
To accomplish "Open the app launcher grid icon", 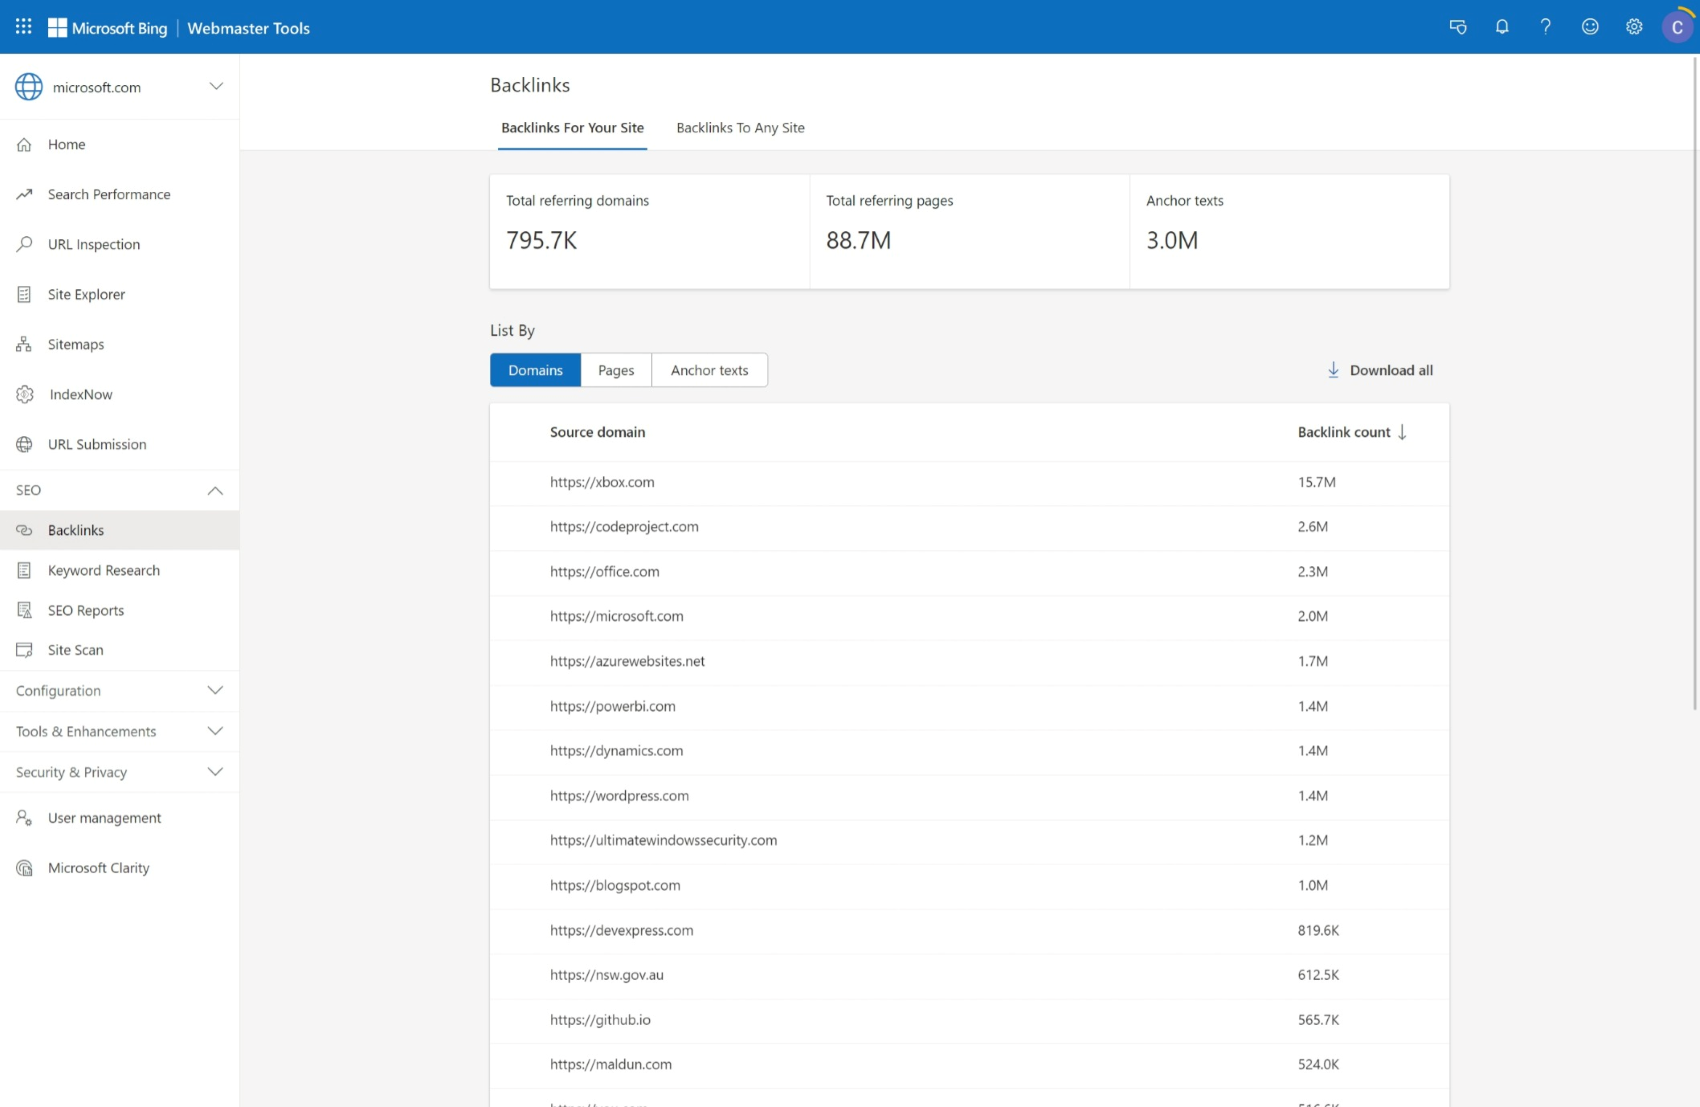I will tap(24, 27).
